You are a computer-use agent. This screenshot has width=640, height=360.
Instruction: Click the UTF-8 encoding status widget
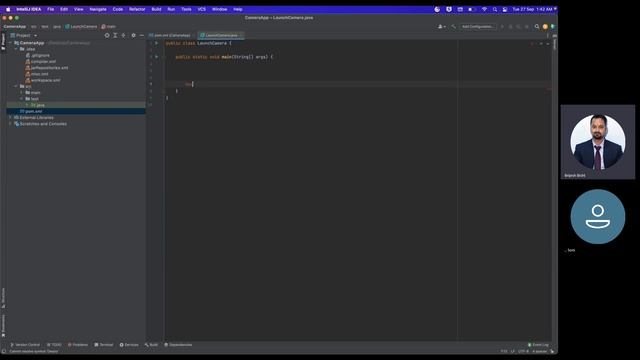pos(523,351)
